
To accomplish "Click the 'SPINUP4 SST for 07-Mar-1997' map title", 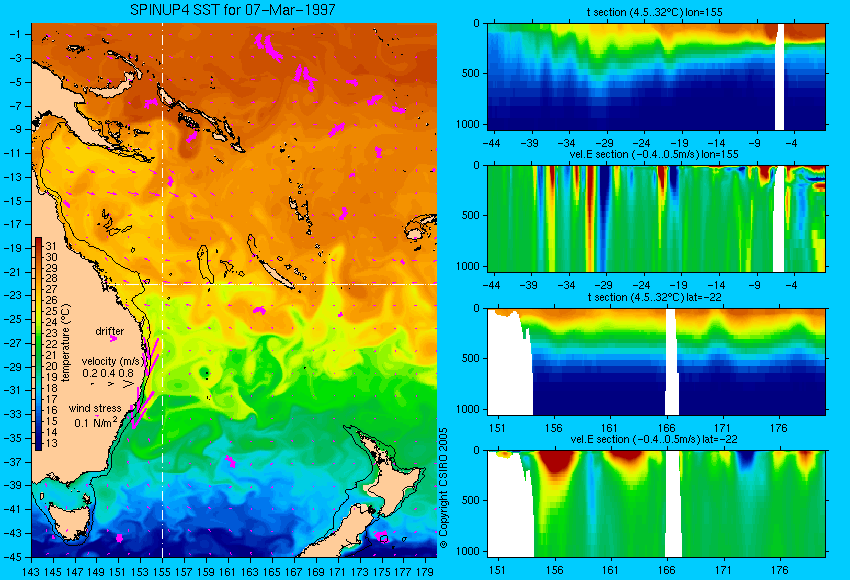I will pos(233,10).
